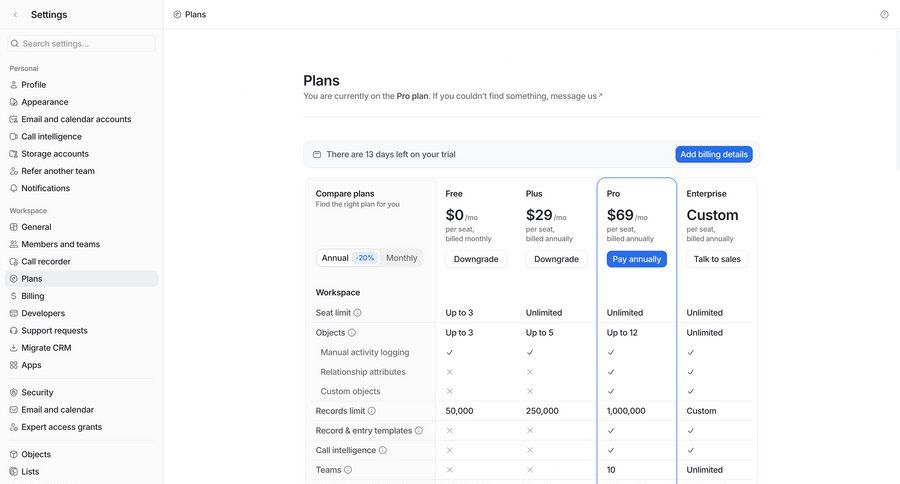Click the 50,000 records limit value

(459, 411)
